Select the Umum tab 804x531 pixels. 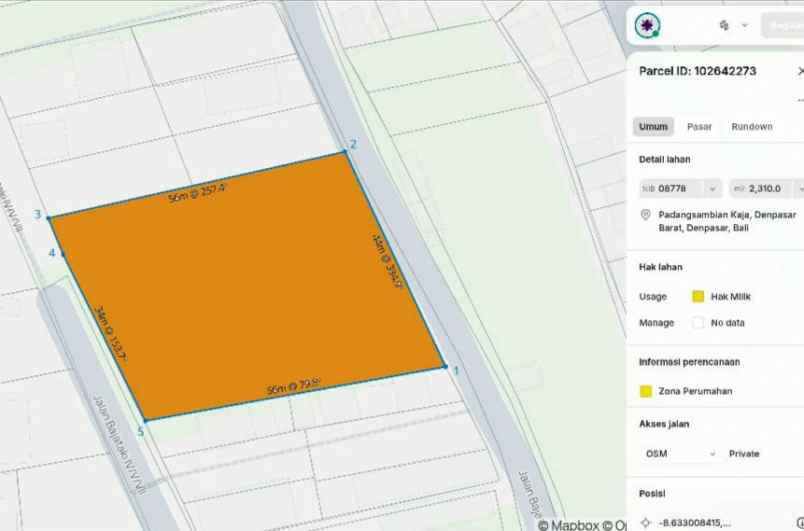pos(653,127)
